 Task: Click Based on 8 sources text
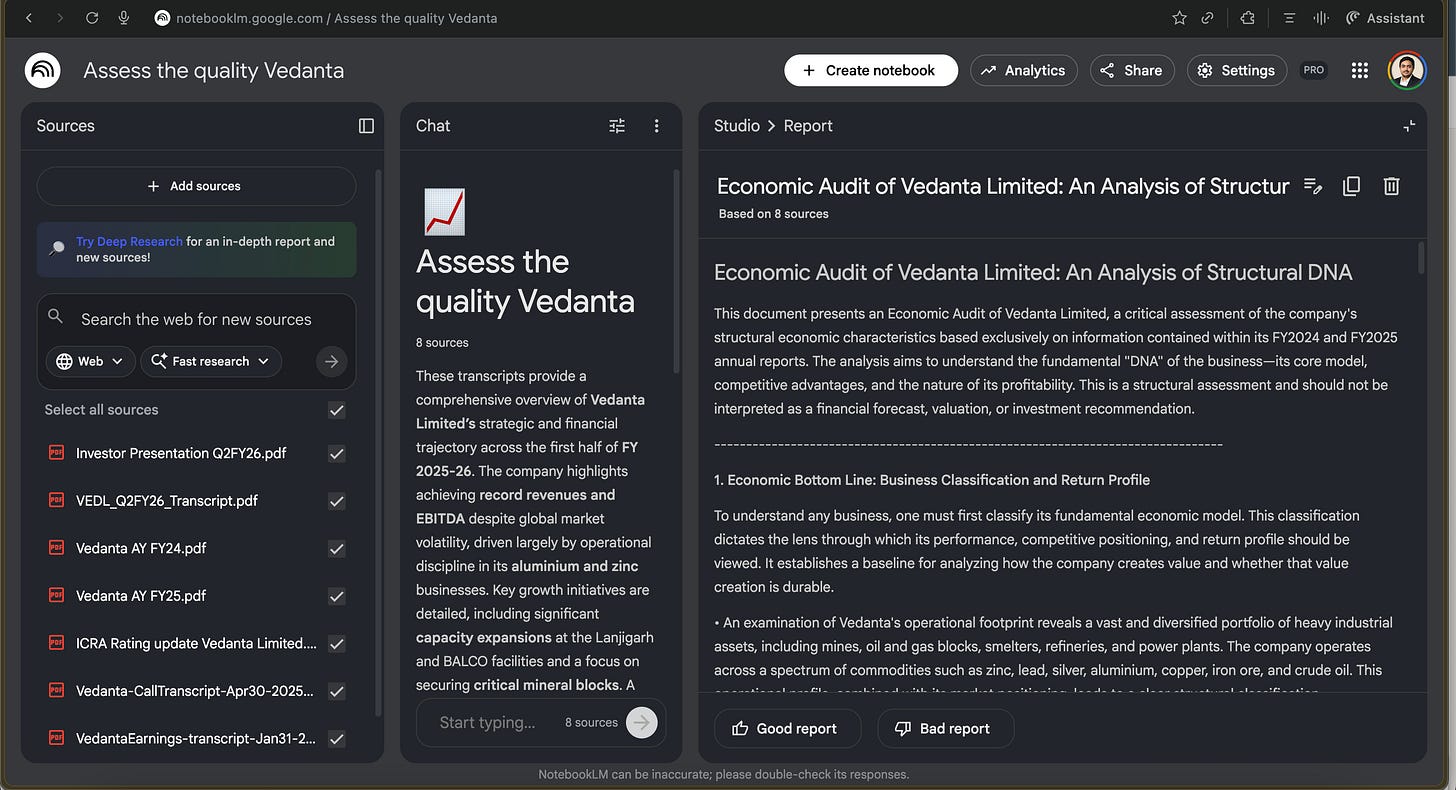(773, 214)
